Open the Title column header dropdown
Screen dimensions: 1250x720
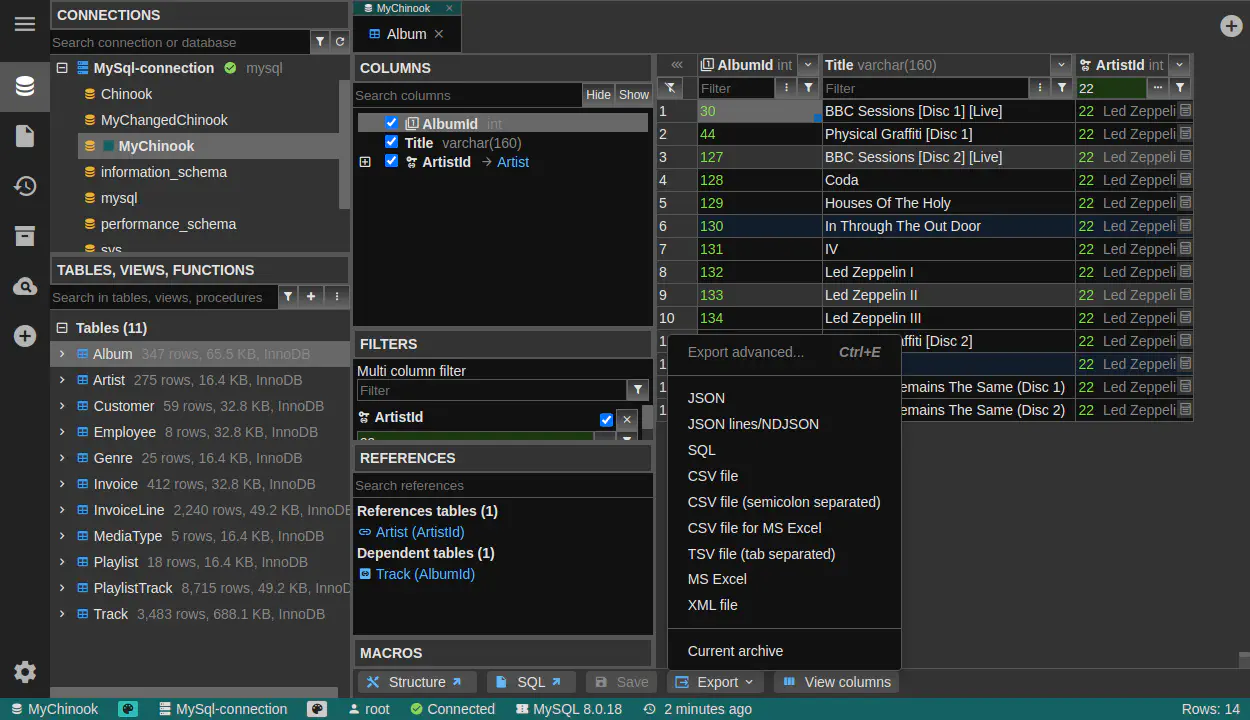tap(1060, 65)
